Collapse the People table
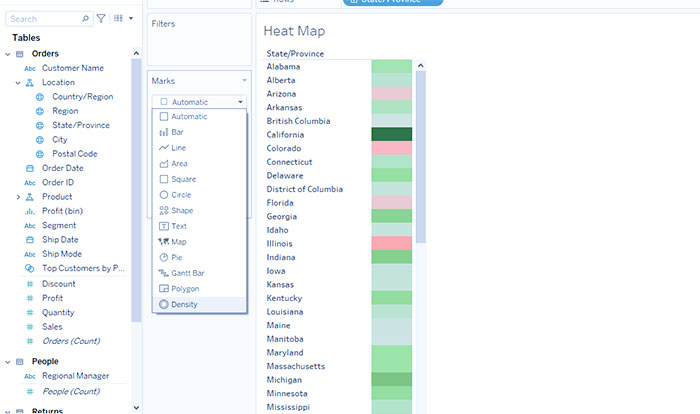 click(8, 362)
